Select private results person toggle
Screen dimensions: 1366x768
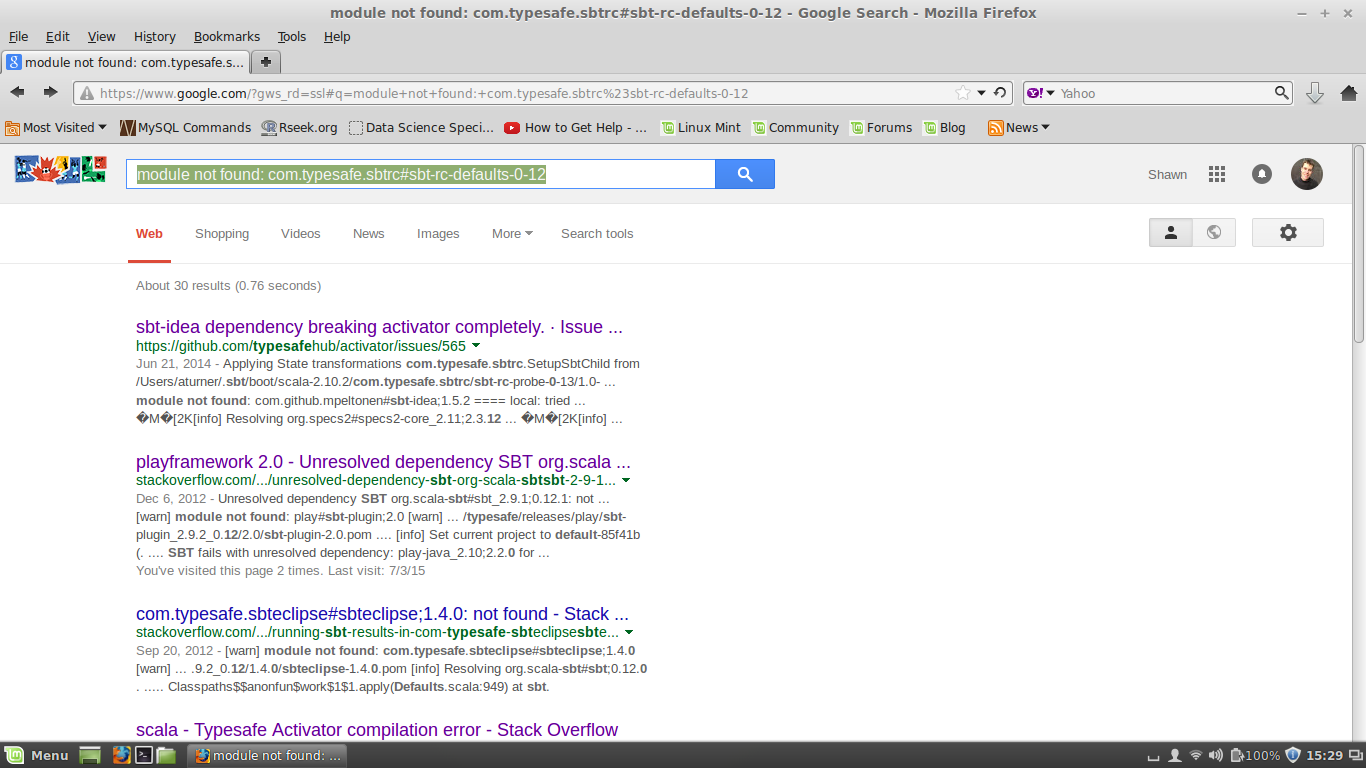1171,232
